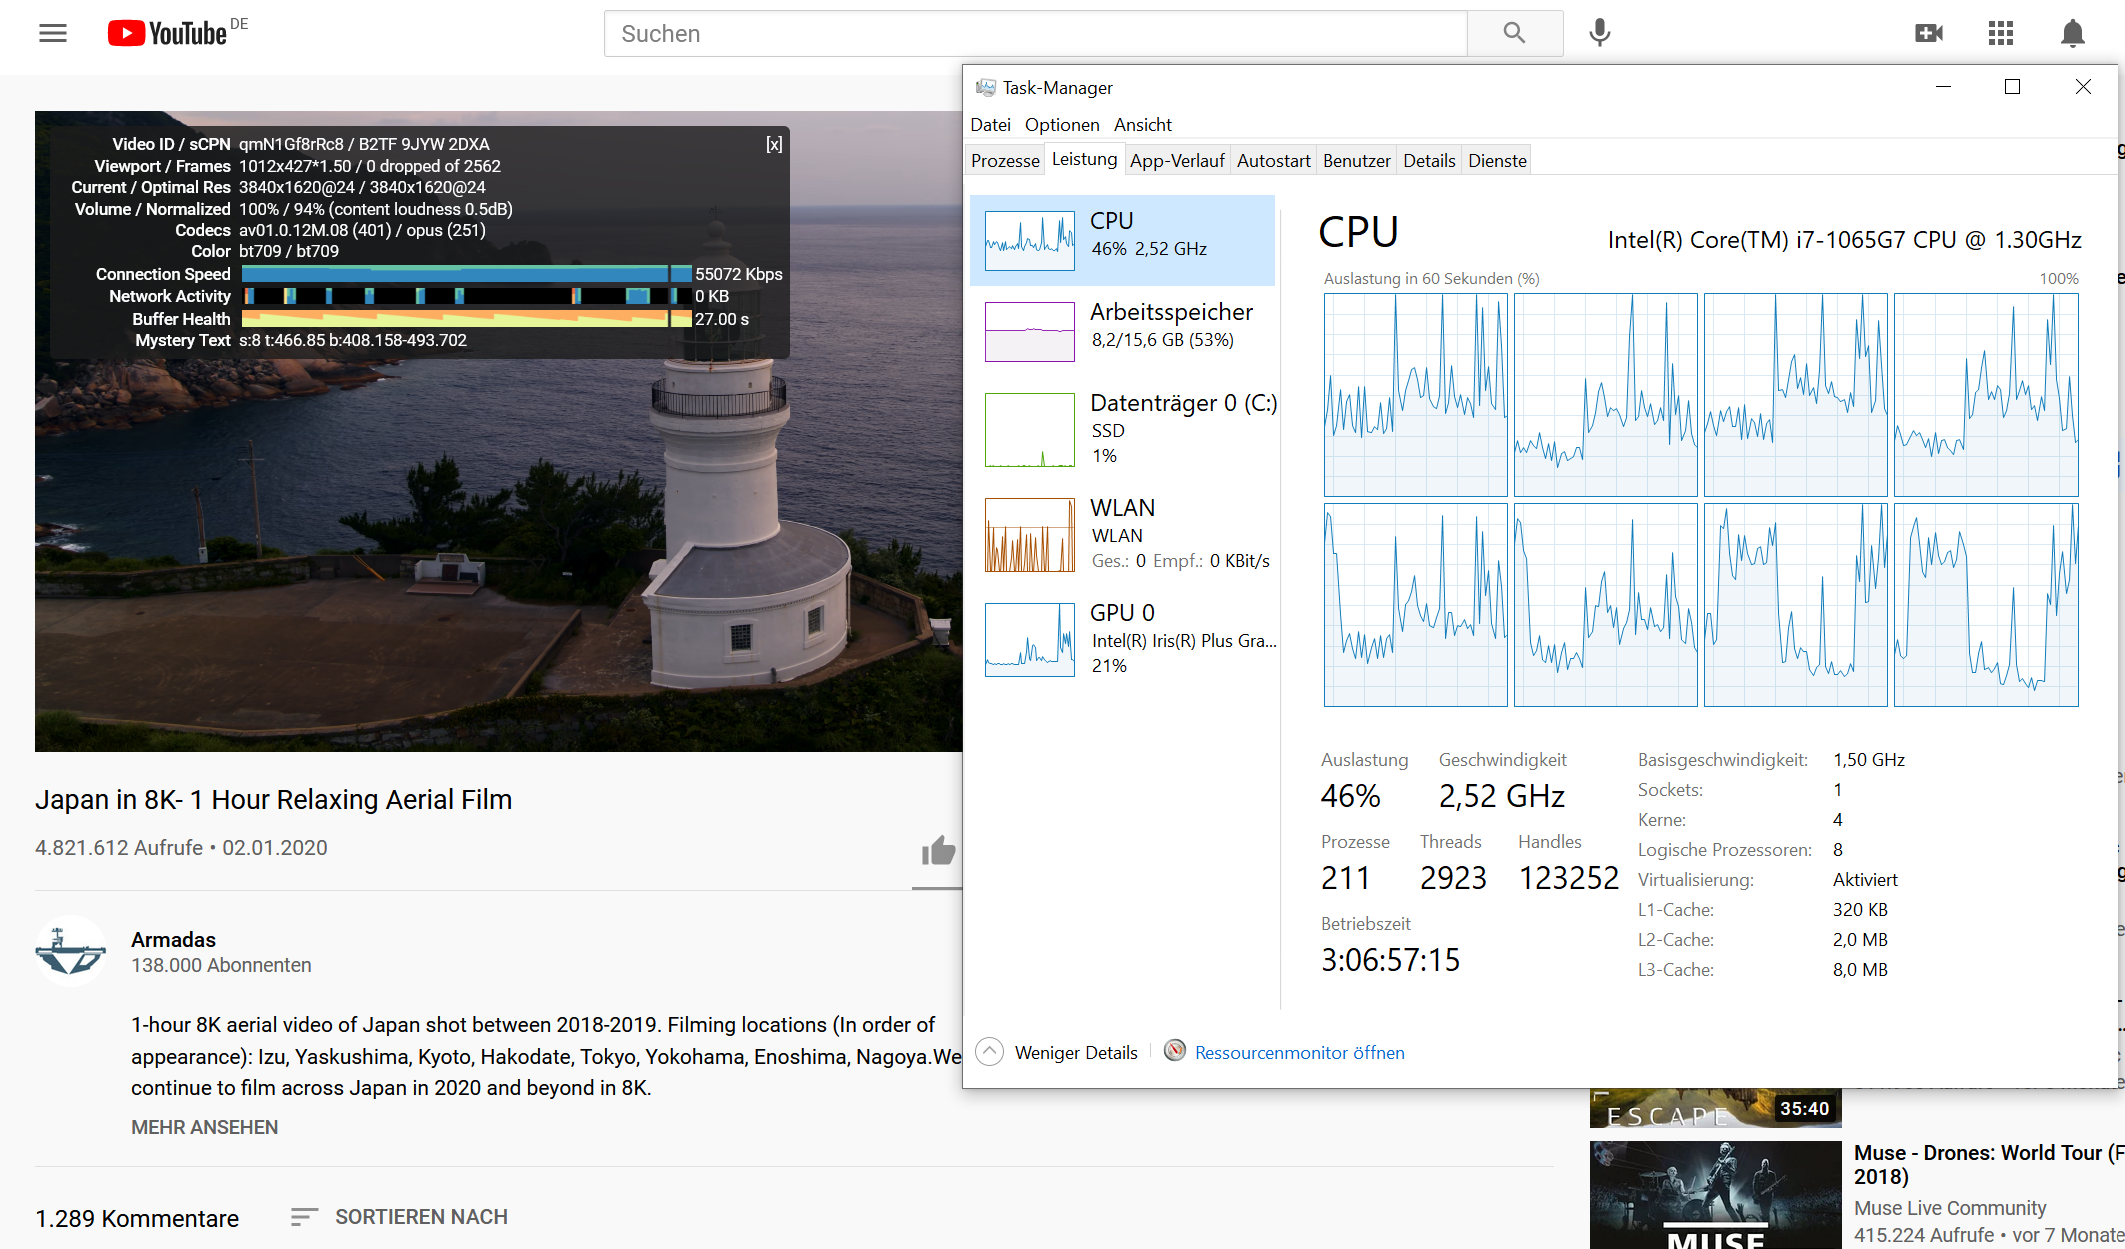Activate voice search microphone icon
This screenshot has width=2125, height=1249.
1600,33
